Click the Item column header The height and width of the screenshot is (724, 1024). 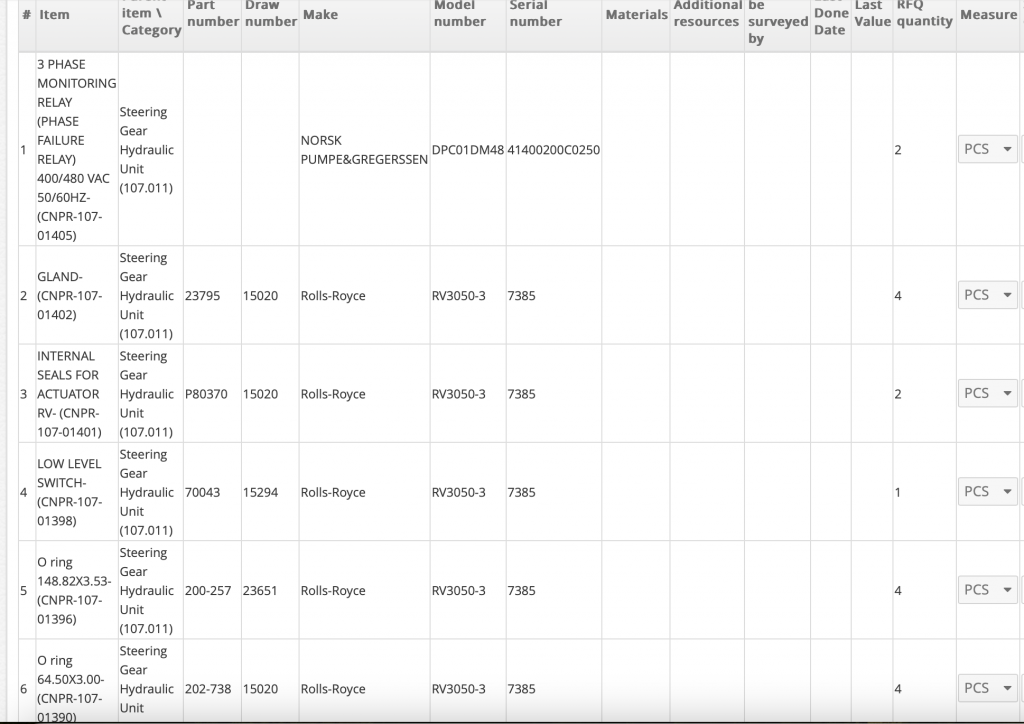click(54, 15)
